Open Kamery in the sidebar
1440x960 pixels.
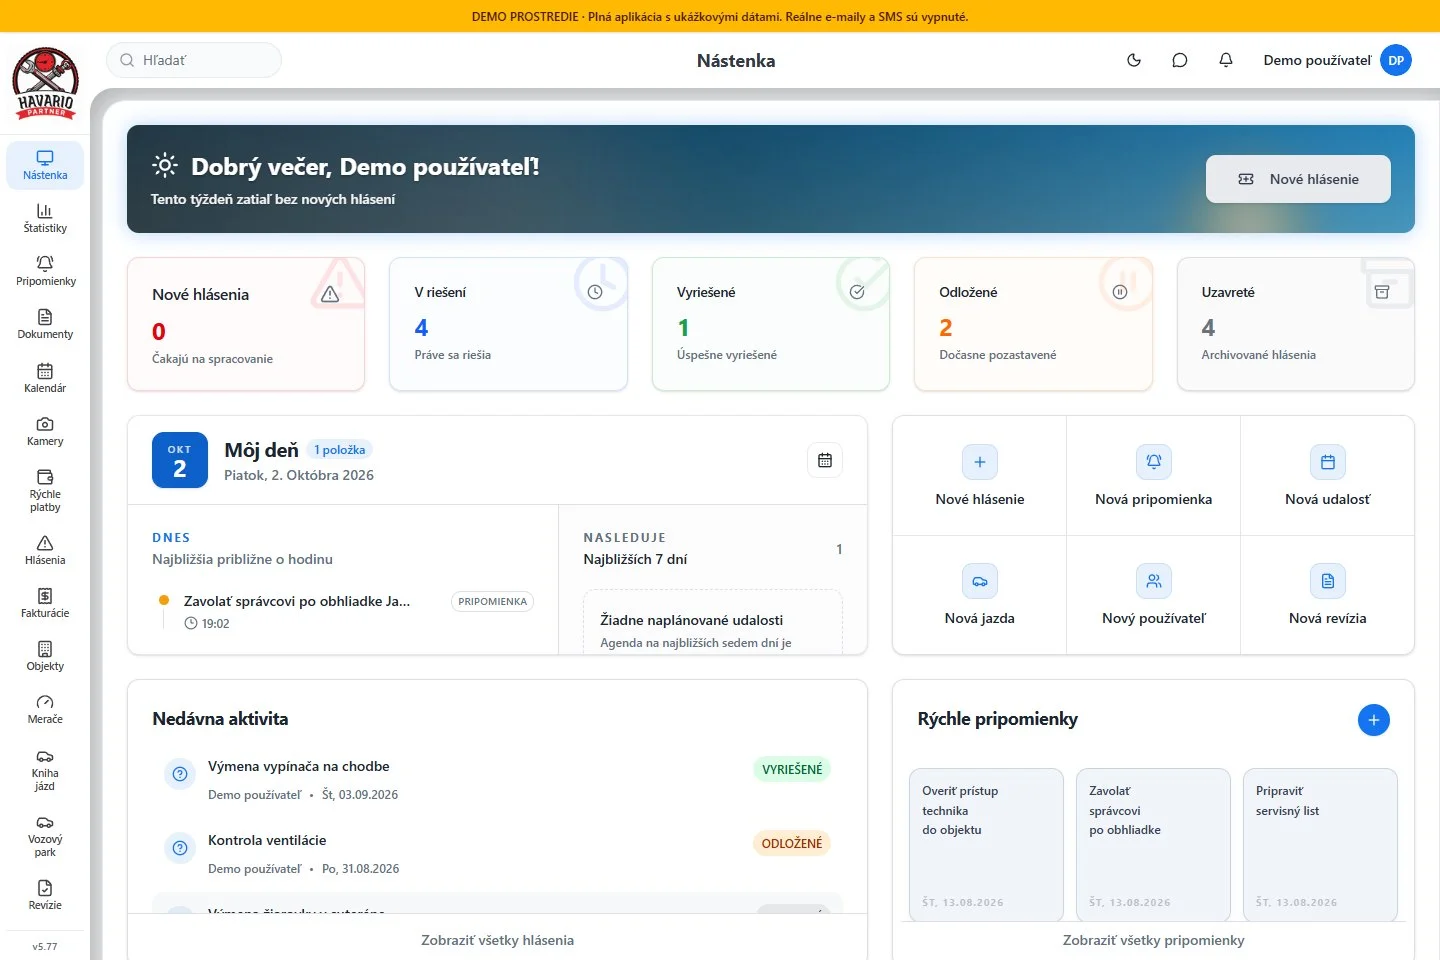[45, 431]
